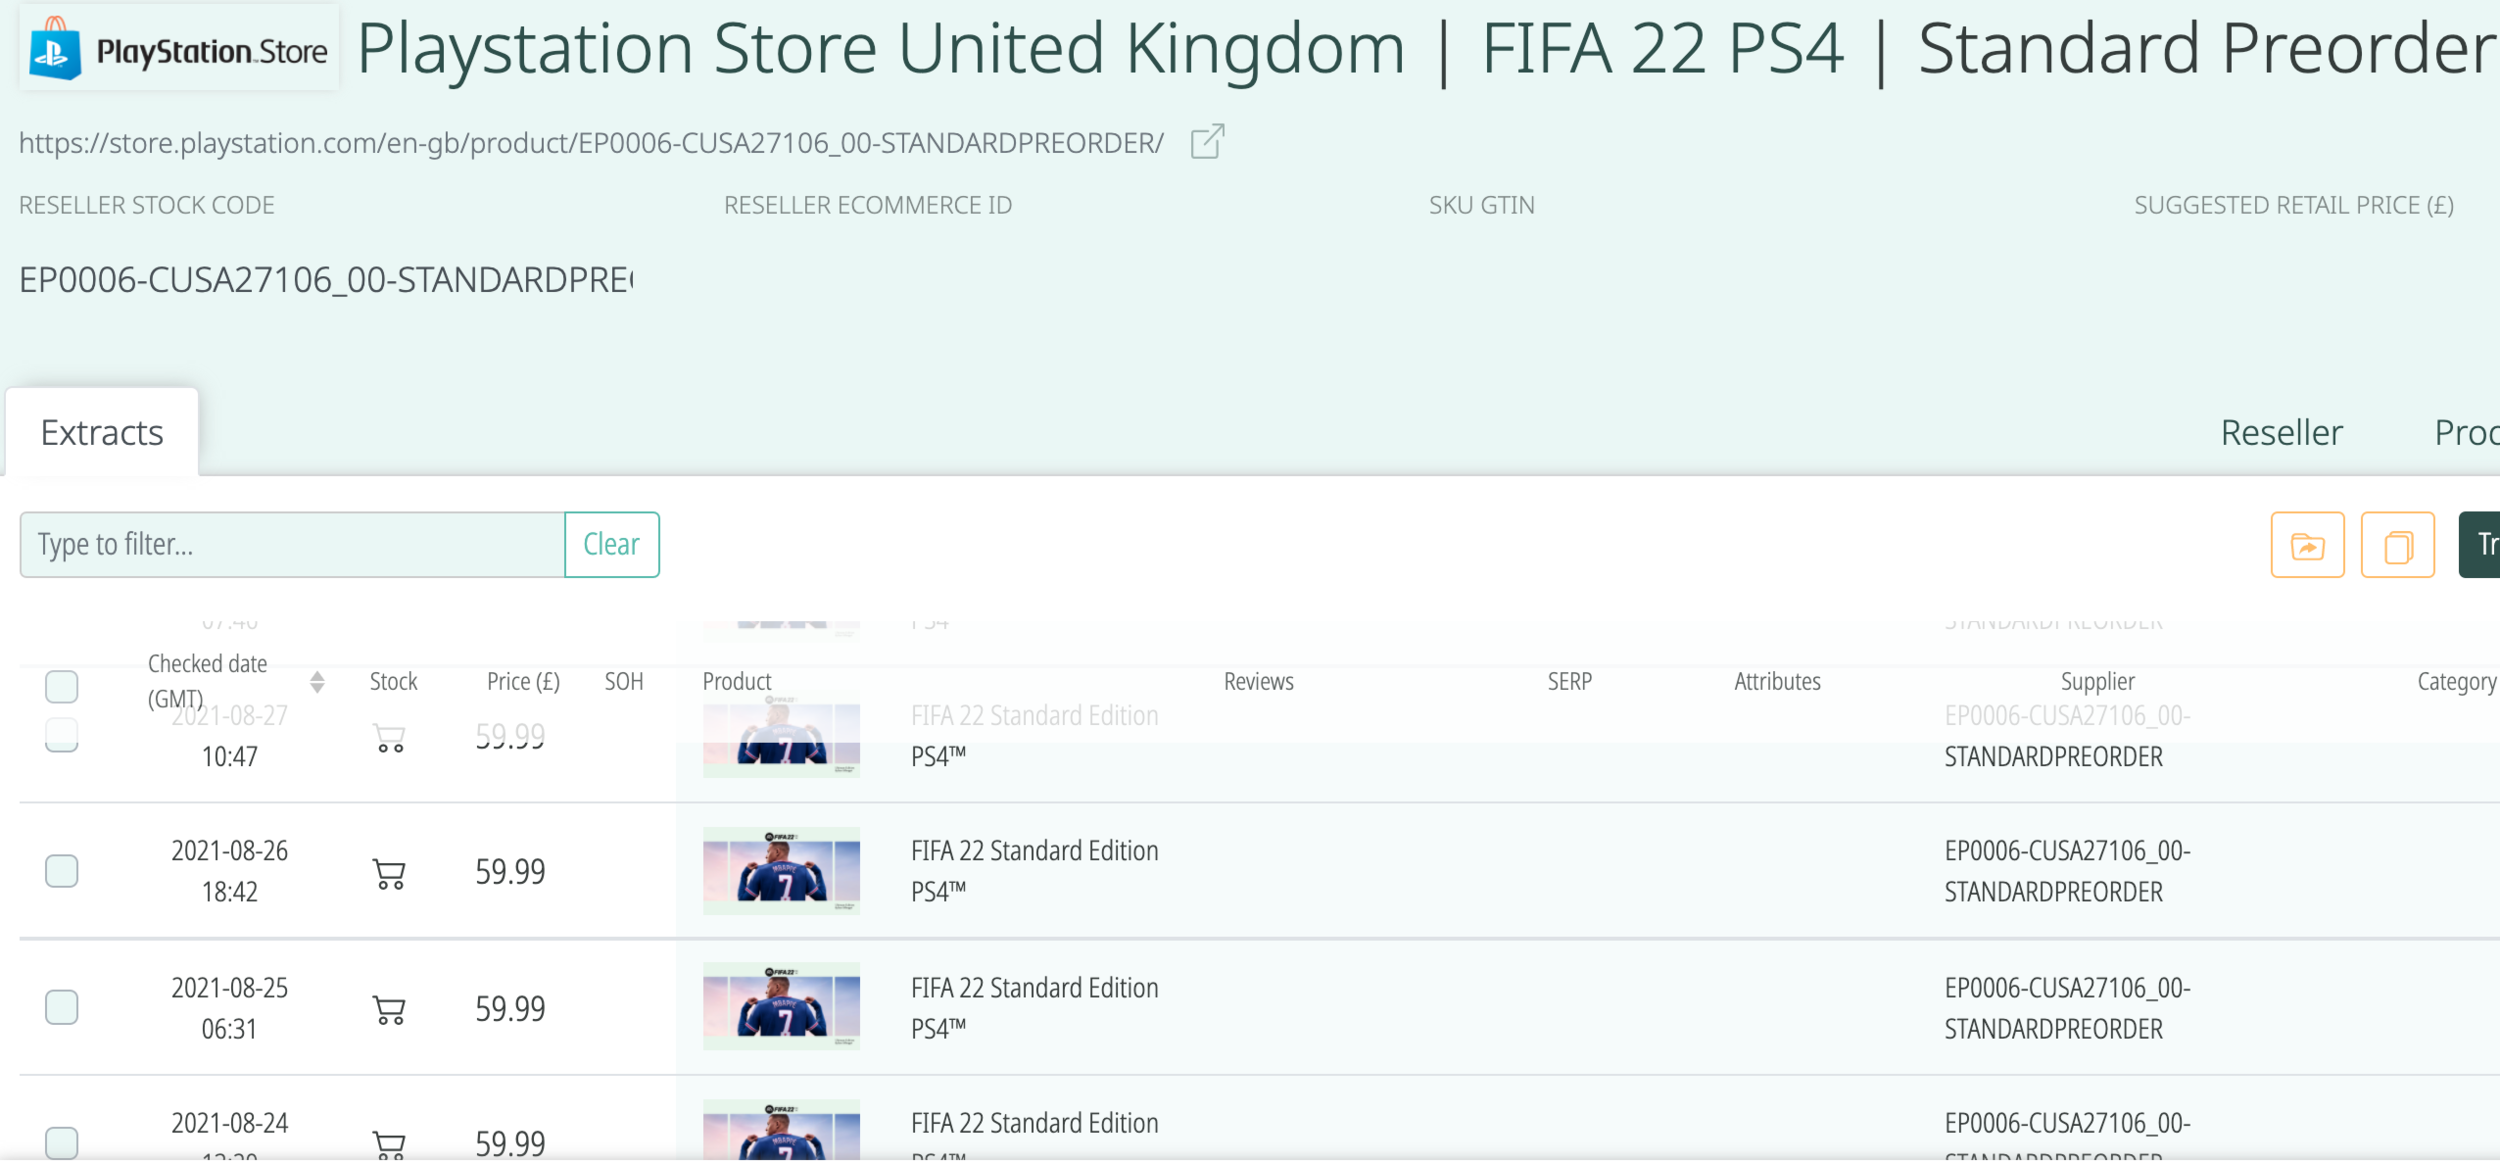Click stock cart icon for 2021-08-26 row
The width and height of the screenshot is (2500, 1164).
click(x=389, y=873)
